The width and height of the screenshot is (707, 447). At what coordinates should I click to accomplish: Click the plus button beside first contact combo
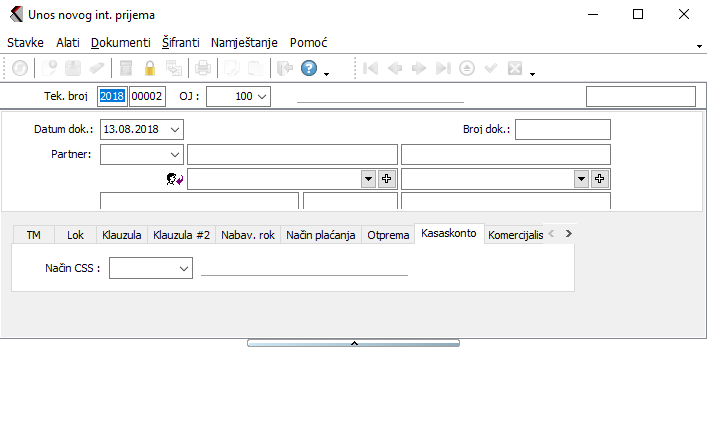click(x=387, y=178)
